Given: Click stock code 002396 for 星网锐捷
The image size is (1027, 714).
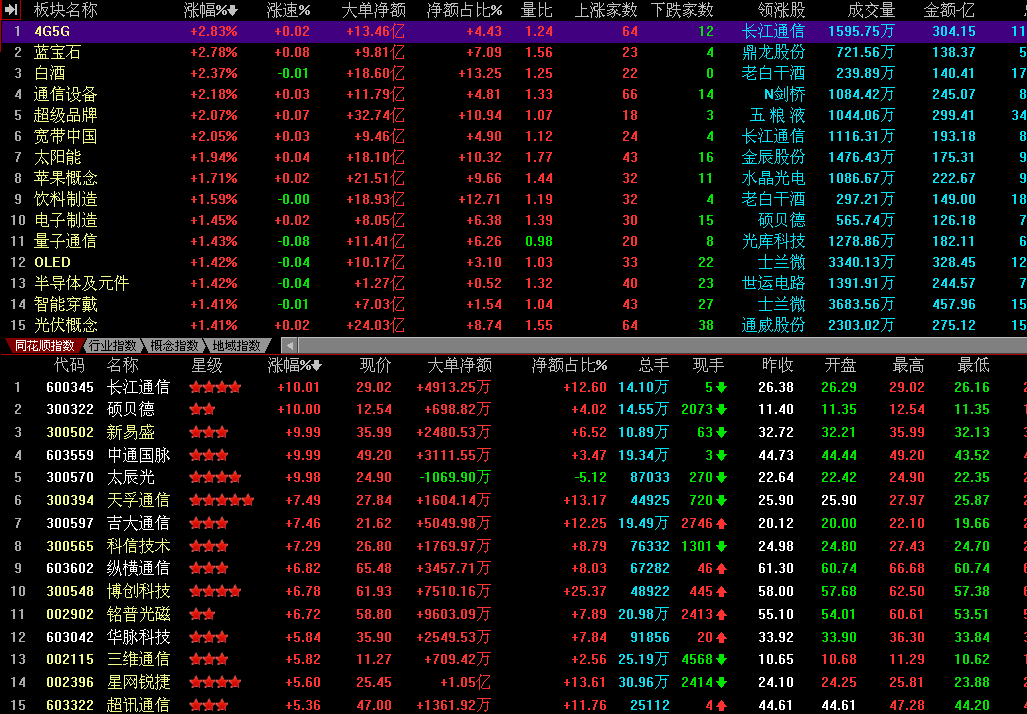Looking at the screenshot, I should [x=70, y=683].
